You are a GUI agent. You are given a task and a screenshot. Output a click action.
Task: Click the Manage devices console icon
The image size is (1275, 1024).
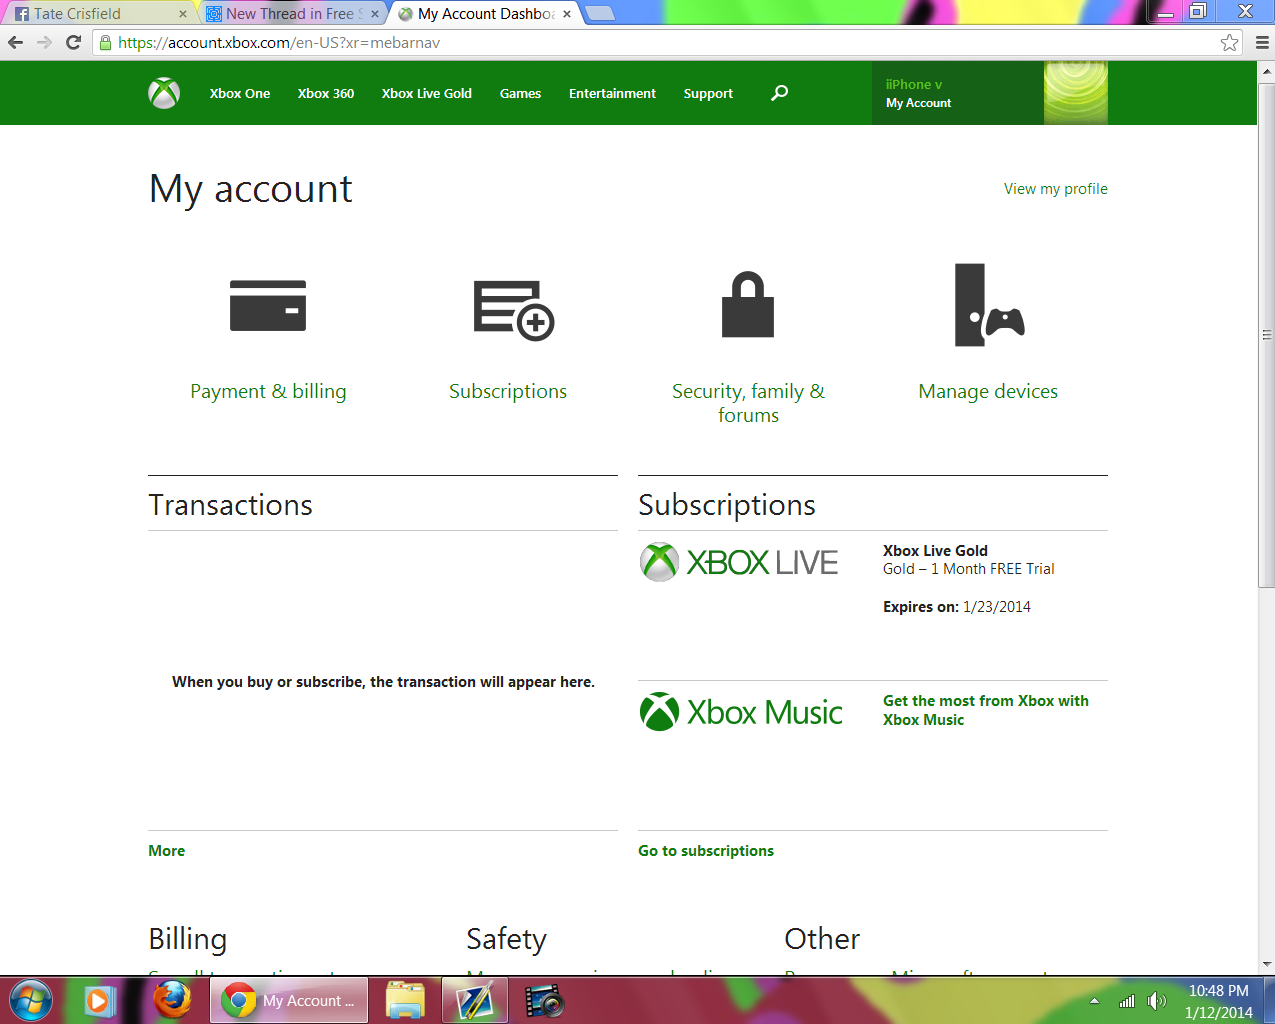click(989, 305)
